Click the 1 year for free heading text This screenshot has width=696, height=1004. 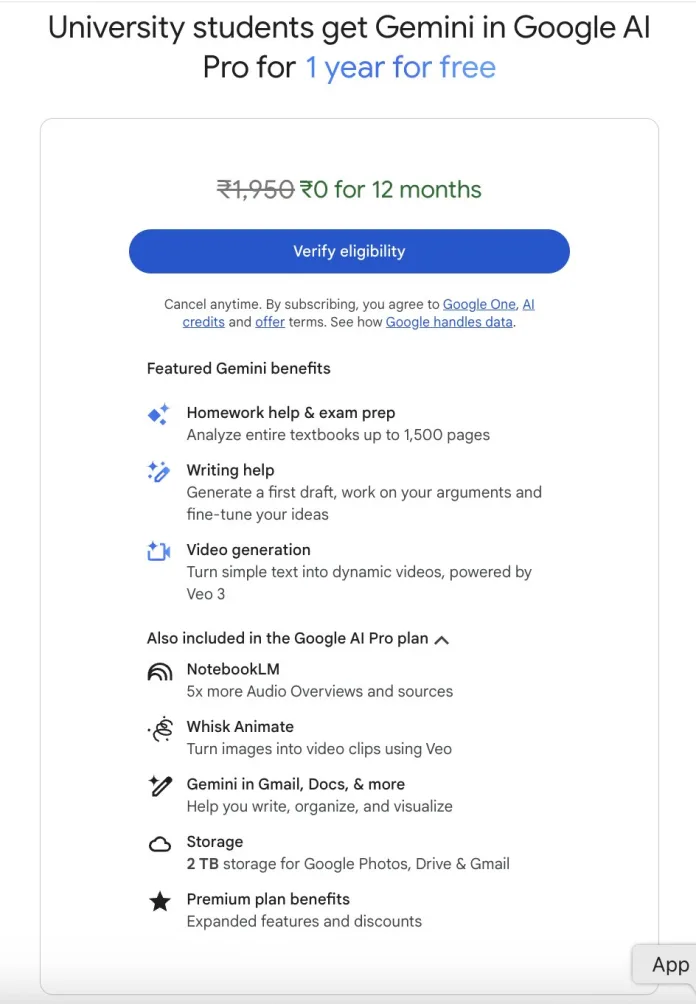(399, 67)
